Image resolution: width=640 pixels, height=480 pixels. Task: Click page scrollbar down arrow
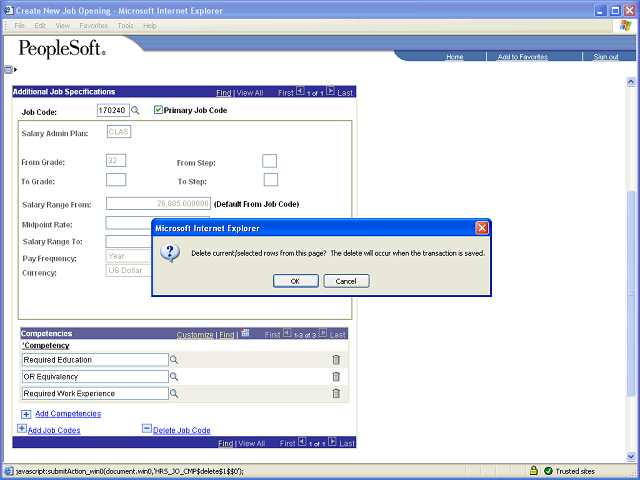[x=631, y=456]
